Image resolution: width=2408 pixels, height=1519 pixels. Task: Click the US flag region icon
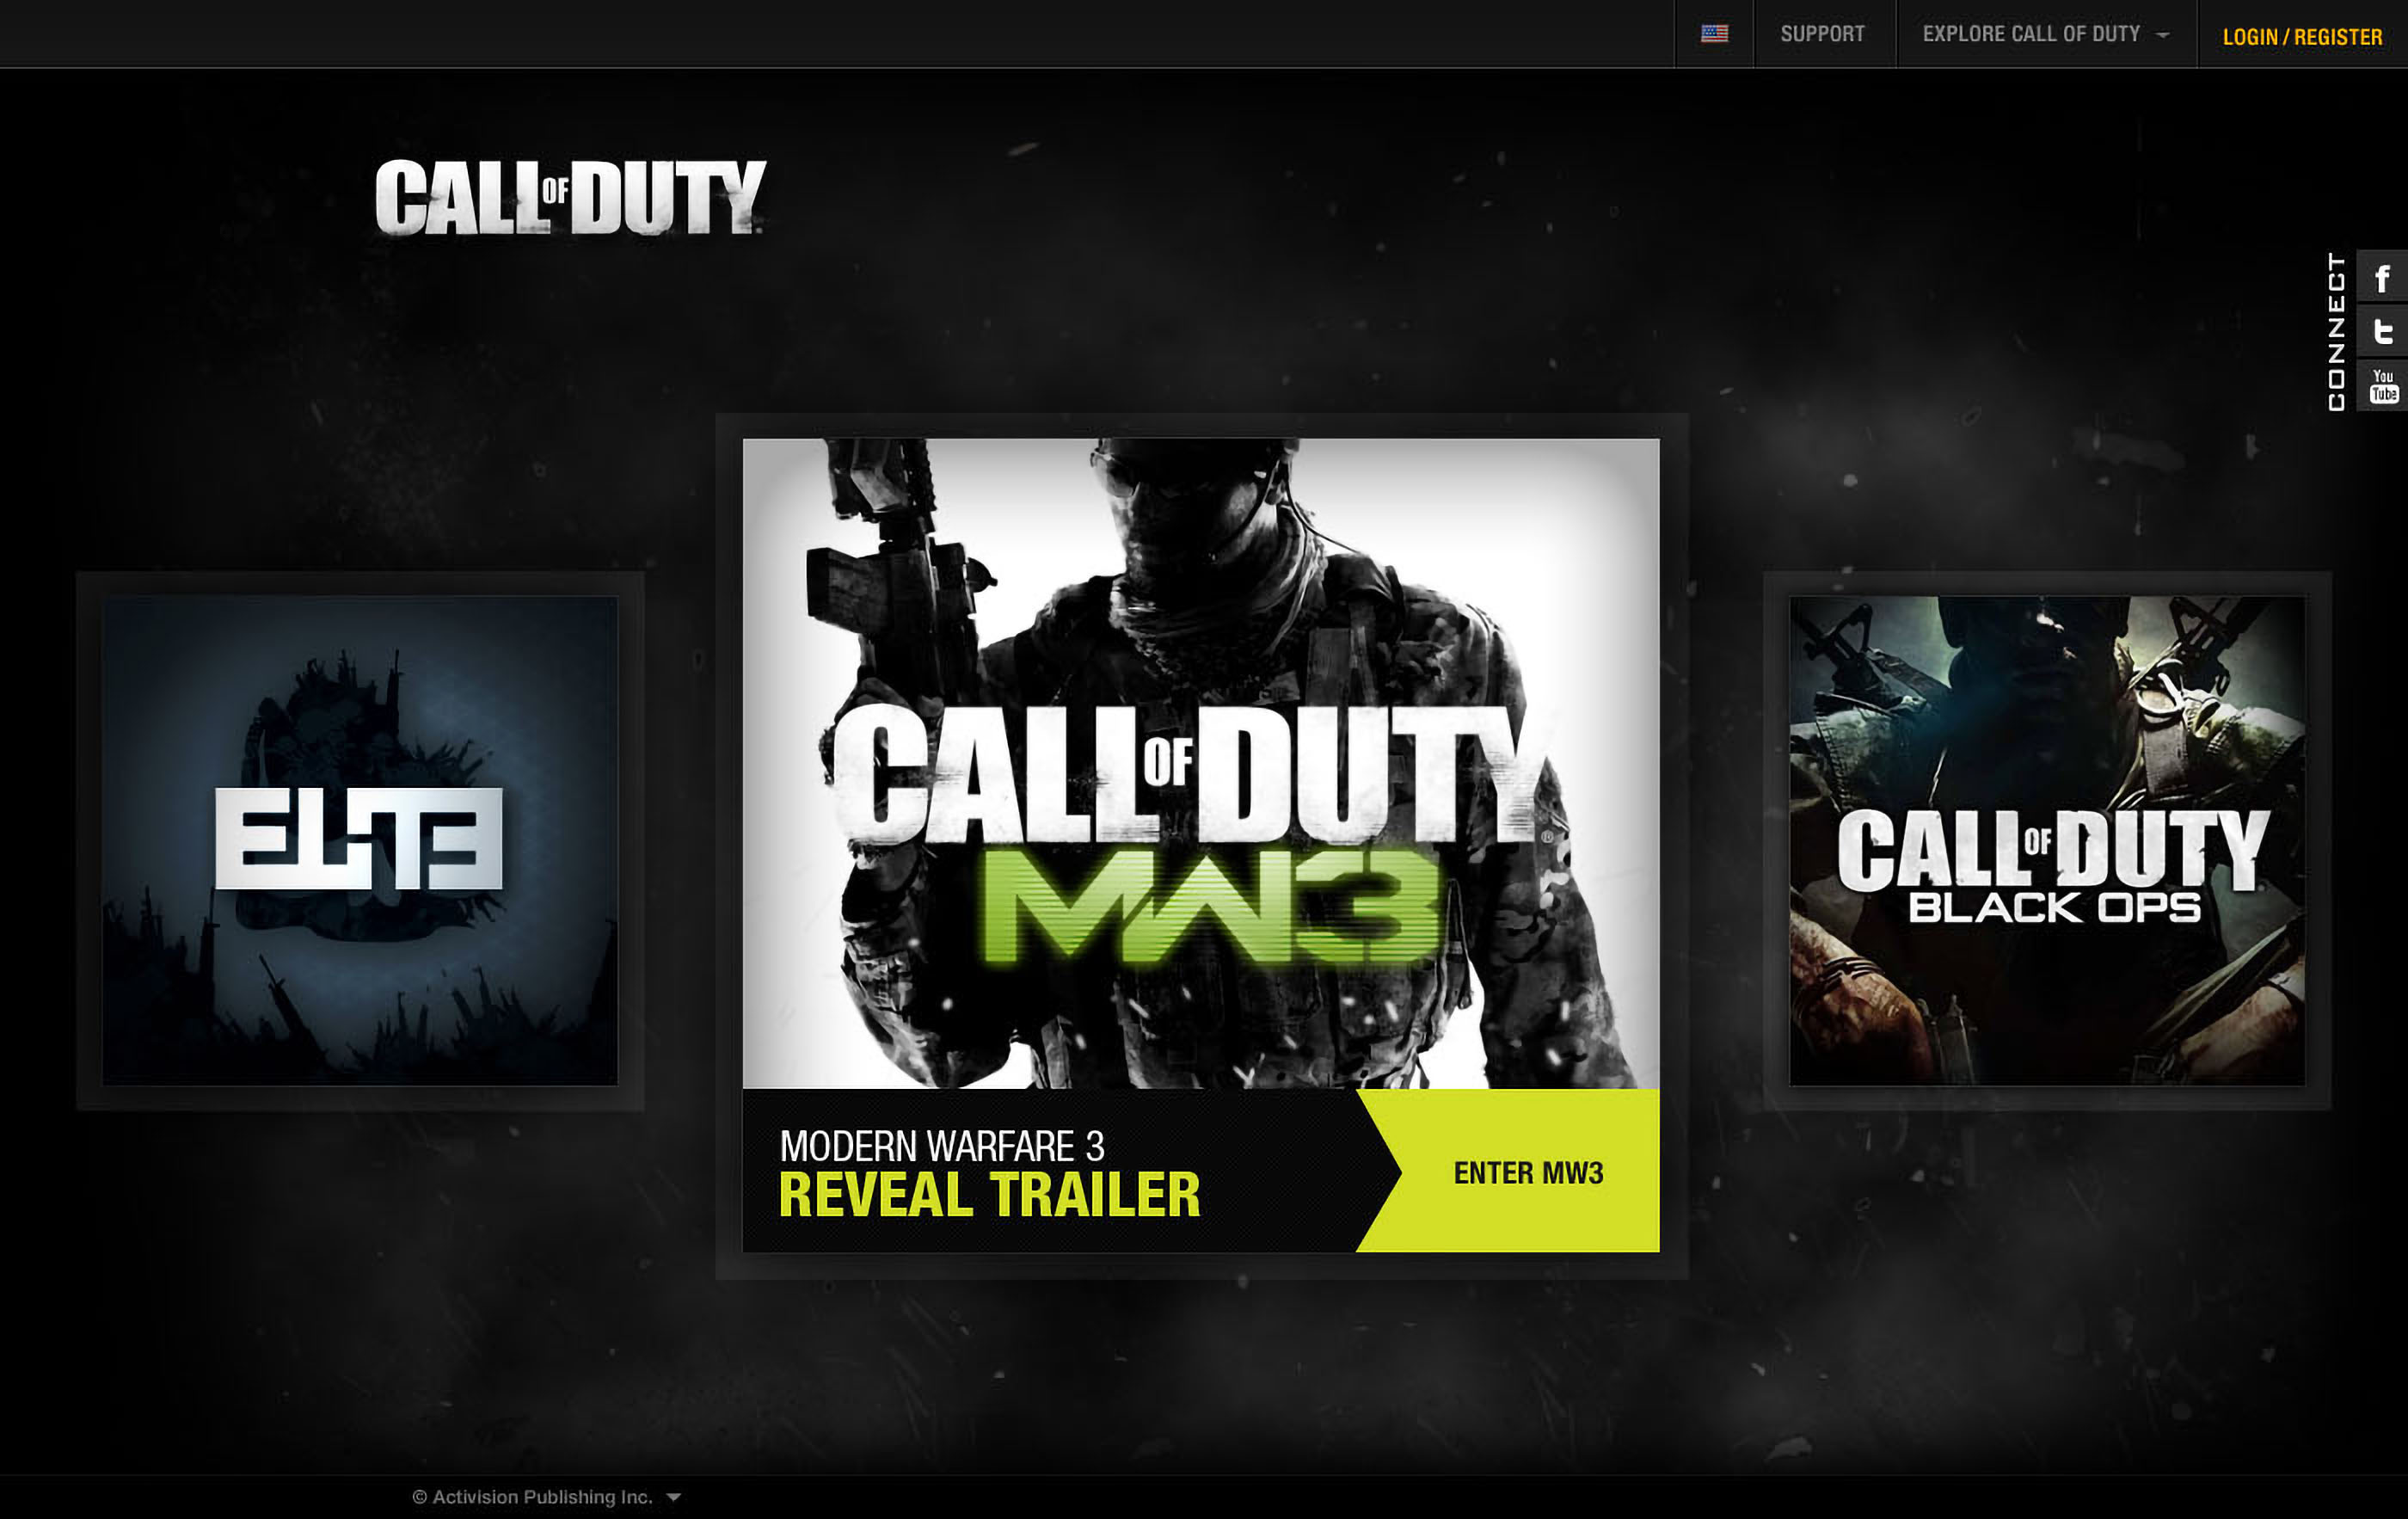[1714, 34]
